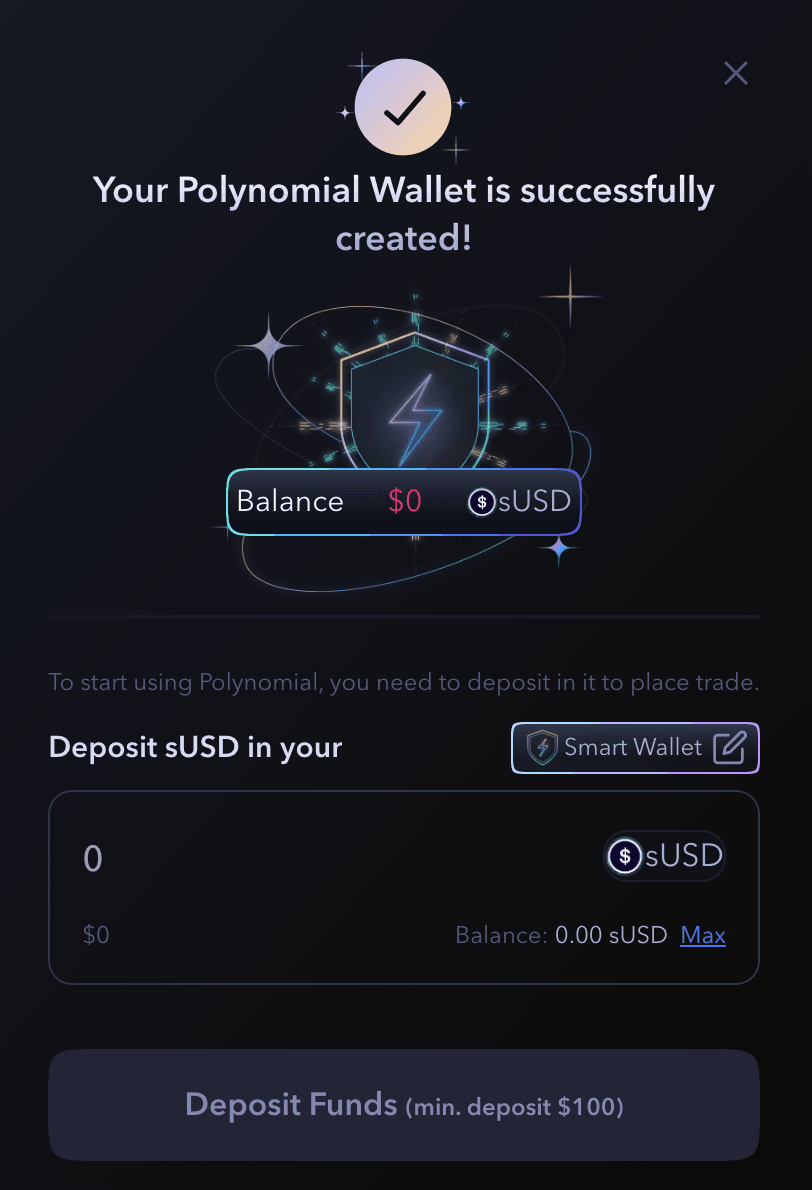The height and width of the screenshot is (1190, 812).
Task: Click the dollar coin icon in the deposit token chip
Action: click(625, 857)
